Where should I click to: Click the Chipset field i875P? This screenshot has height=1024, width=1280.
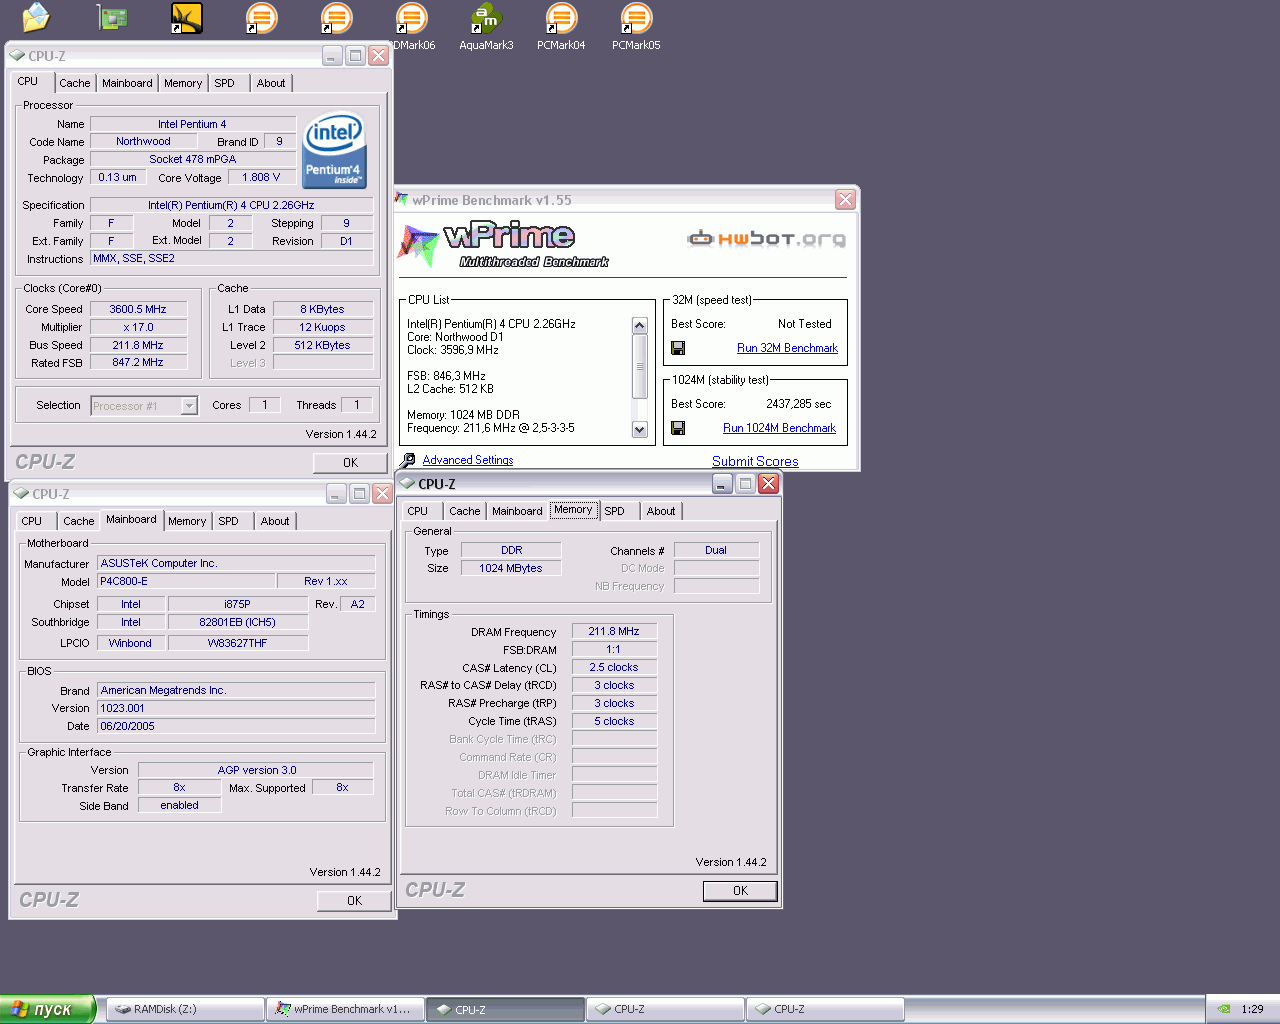238,604
